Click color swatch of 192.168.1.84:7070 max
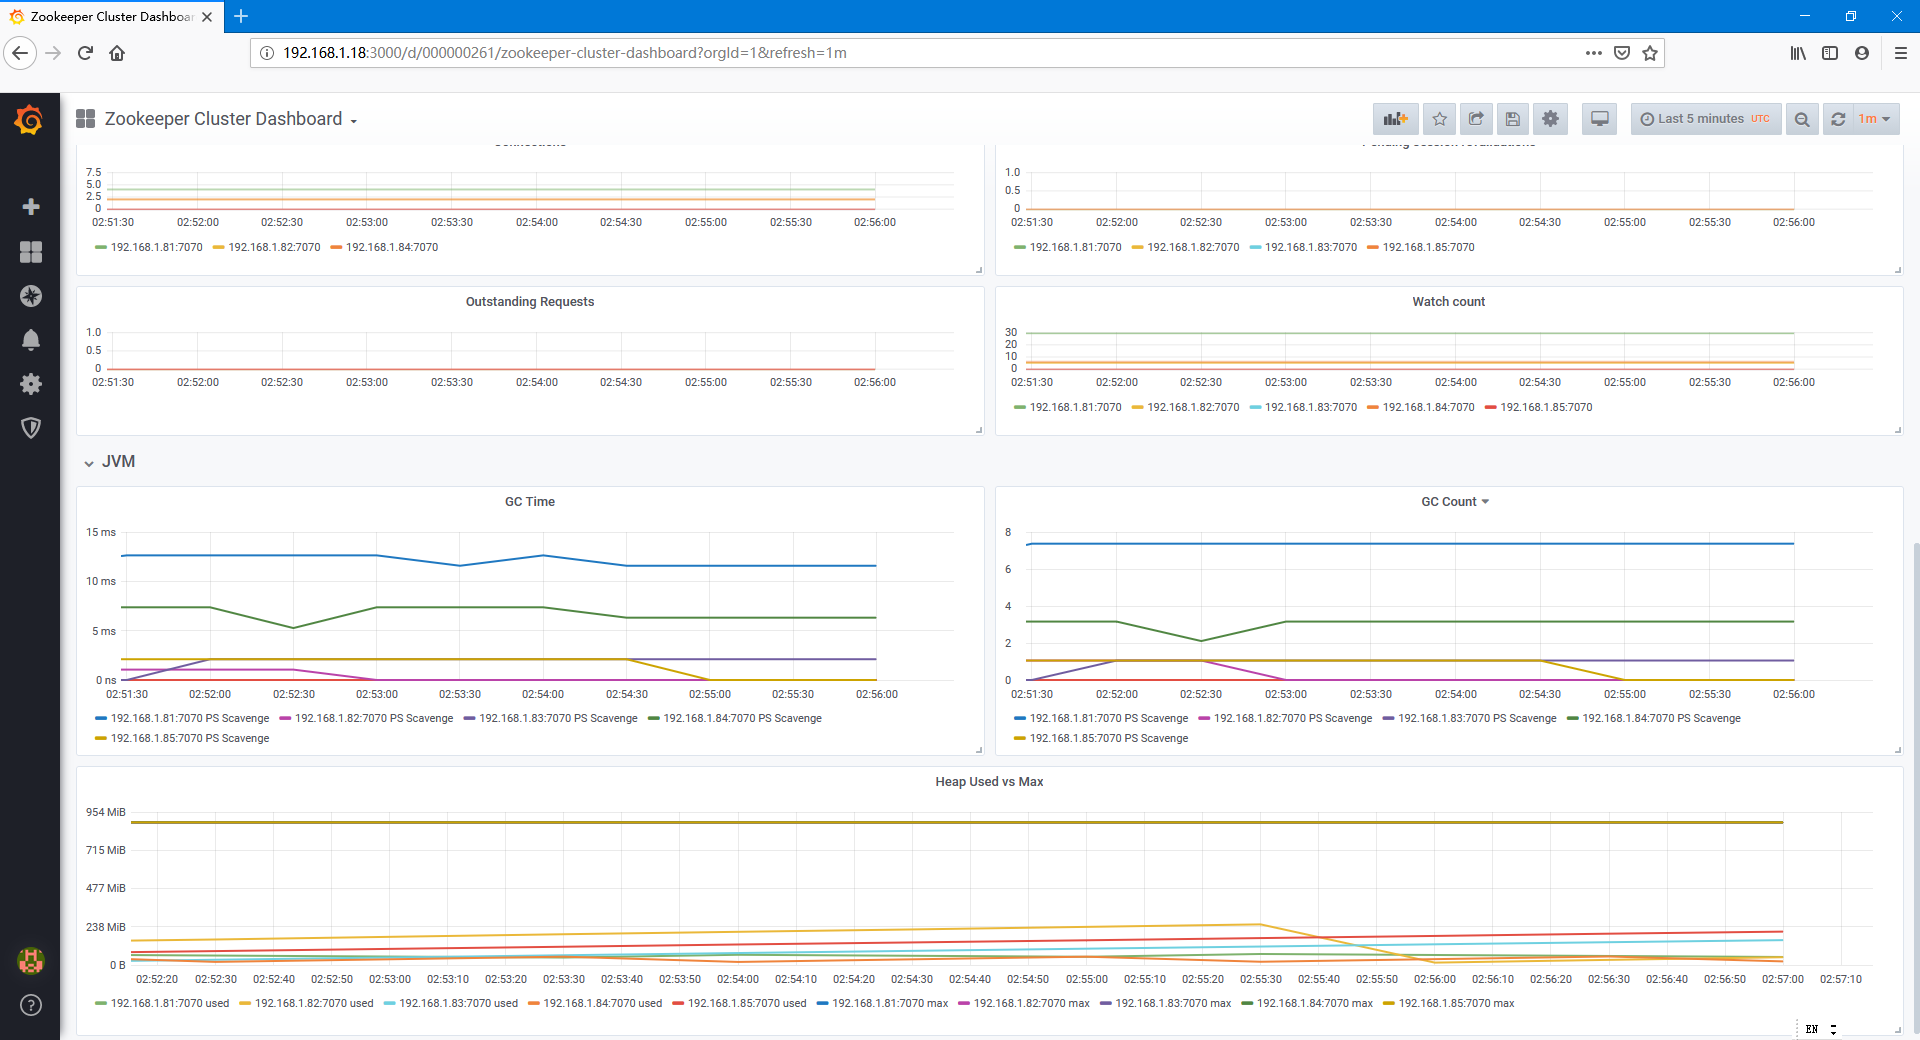The width and height of the screenshot is (1920, 1040). [1248, 1004]
